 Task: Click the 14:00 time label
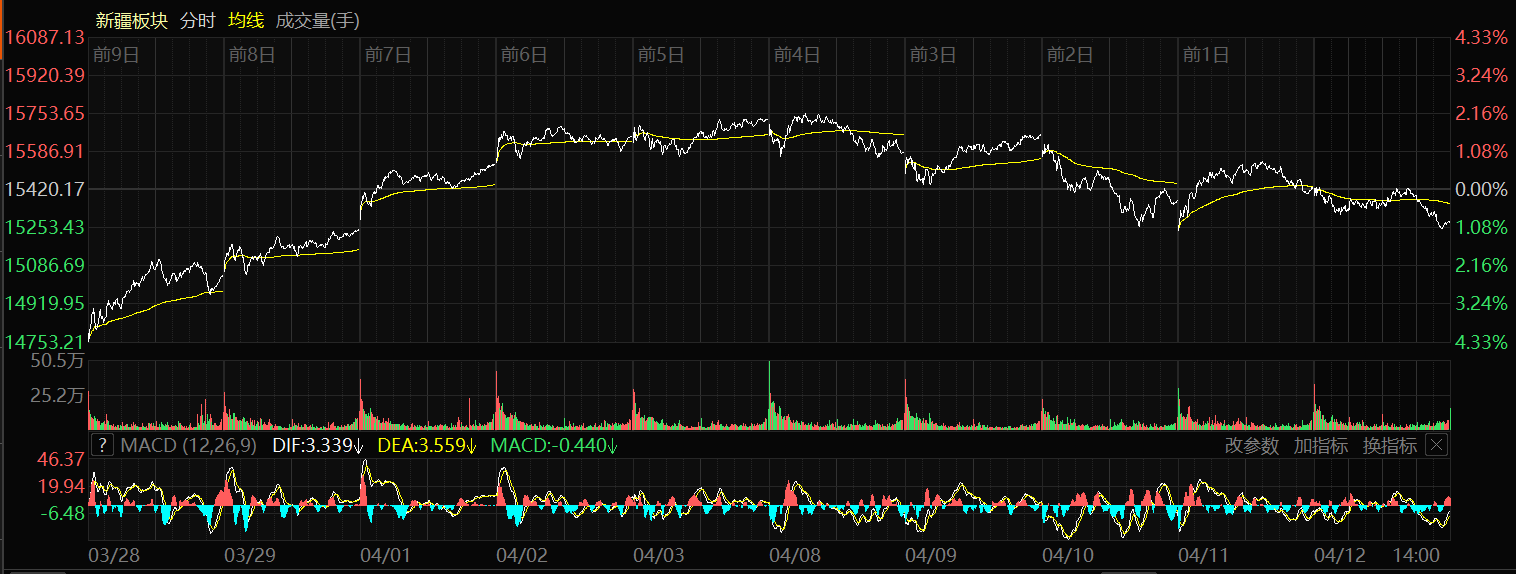click(1417, 554)
